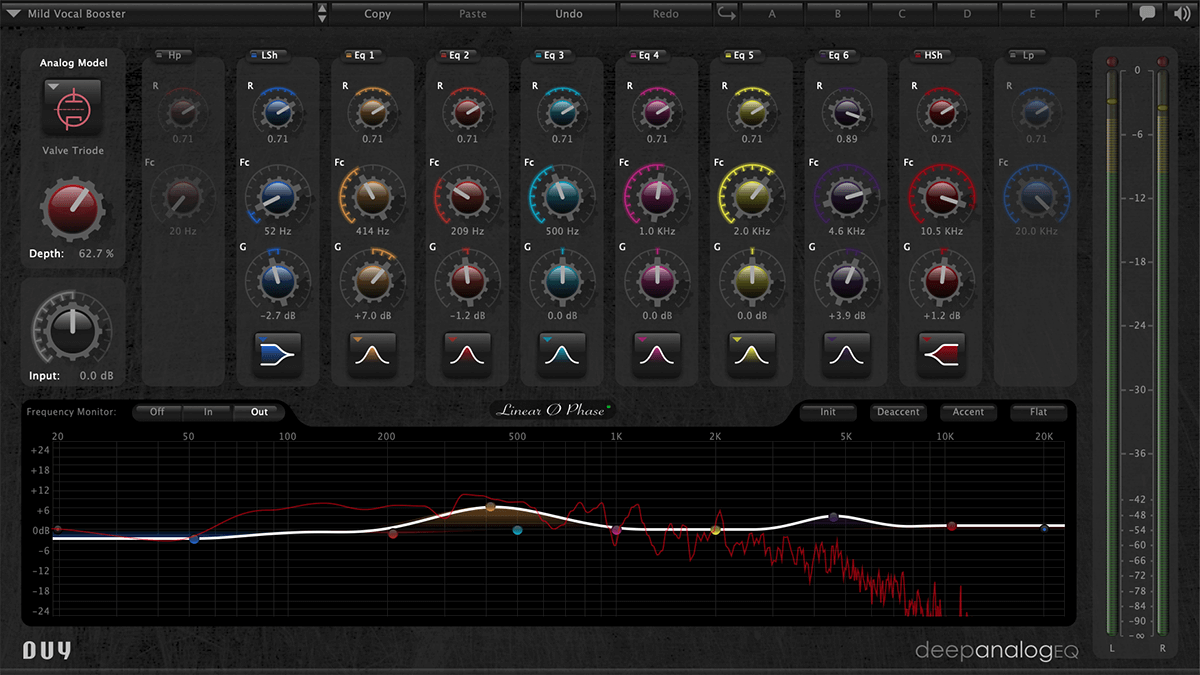The height and width of the screenshot is (675, 1200).
Task: Click the HSh high-shelf curve icon
Action: click(x=941, y=354)
